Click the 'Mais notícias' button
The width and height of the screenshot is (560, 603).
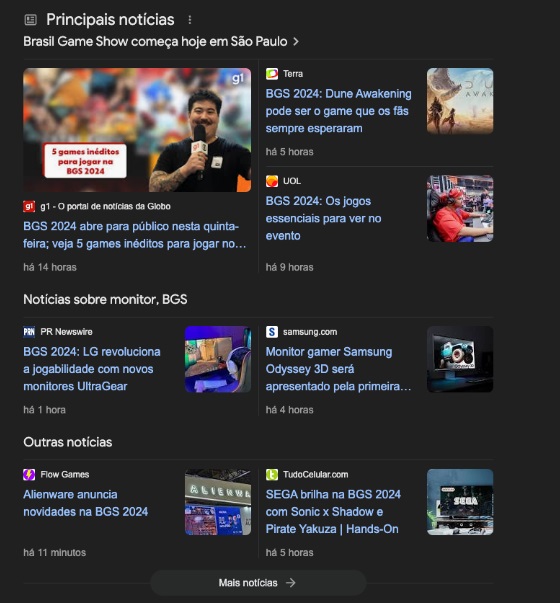pos(258,583)
